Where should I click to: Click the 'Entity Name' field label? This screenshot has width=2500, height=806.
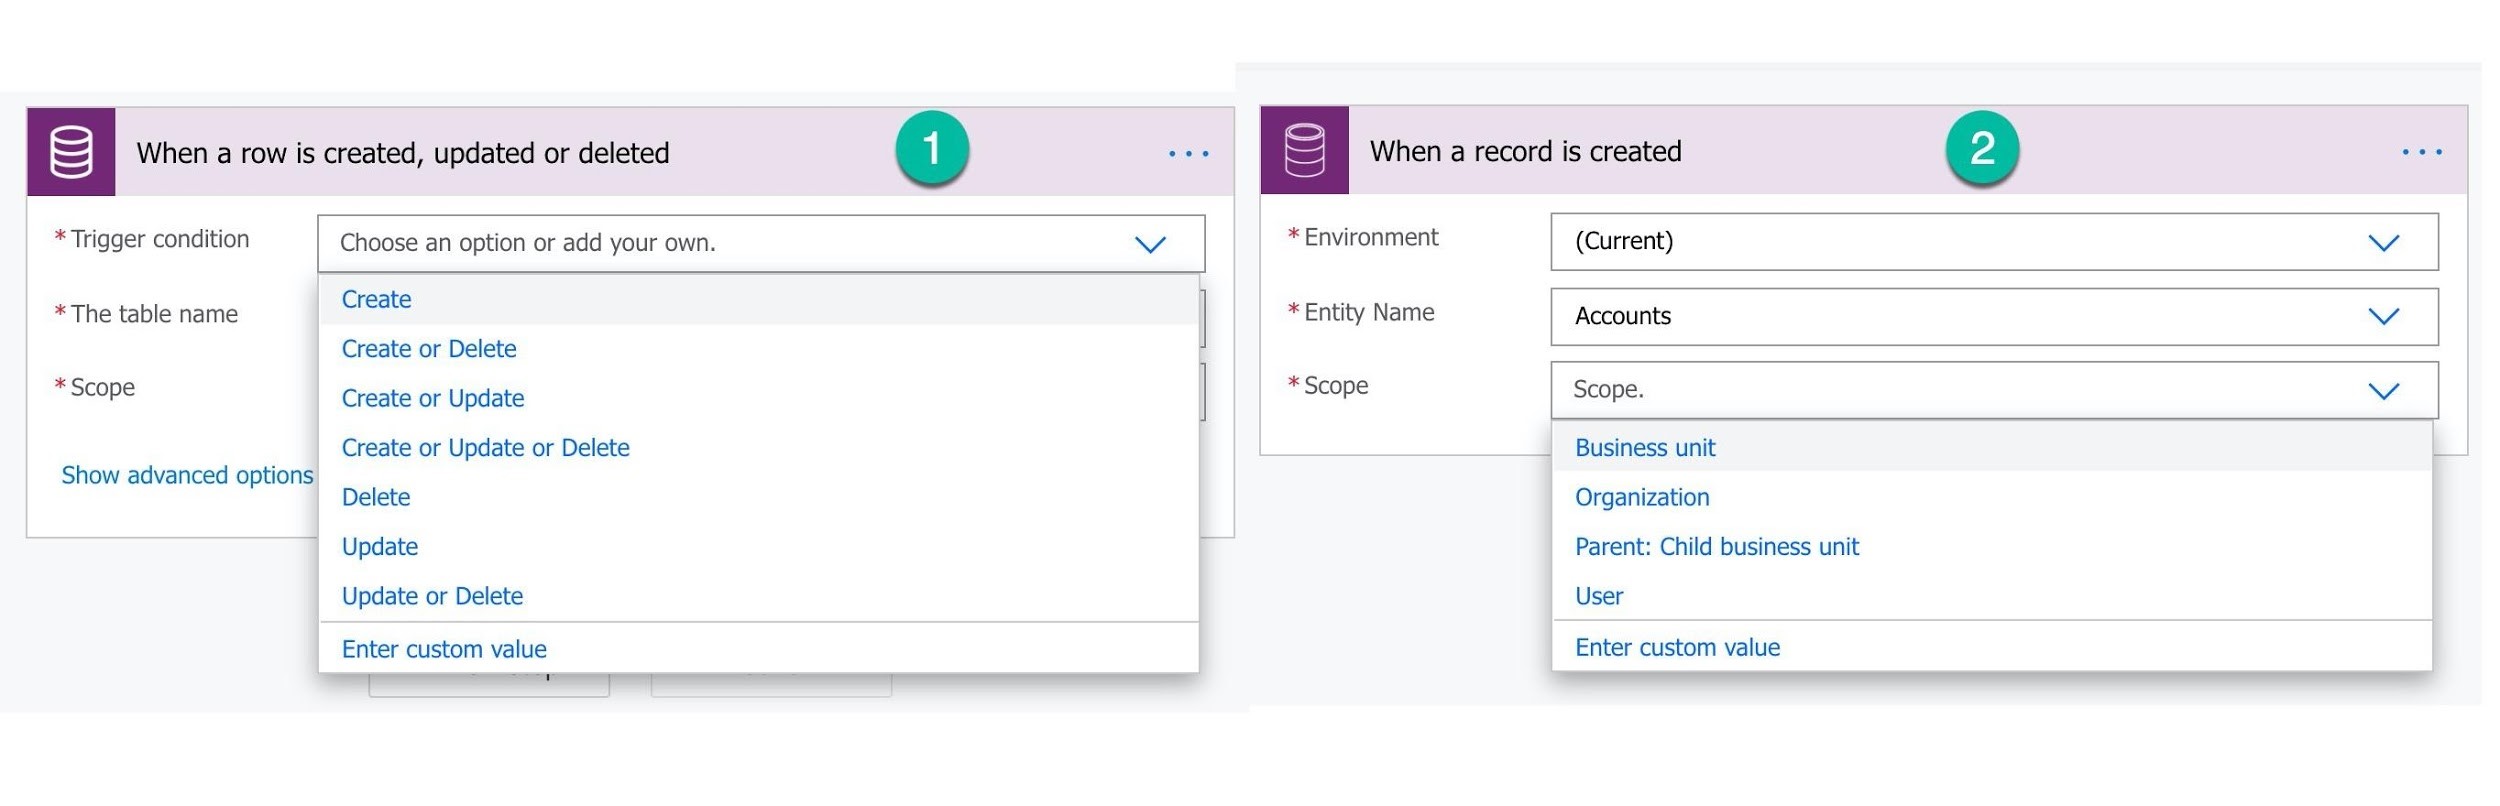coord(1369,312)
